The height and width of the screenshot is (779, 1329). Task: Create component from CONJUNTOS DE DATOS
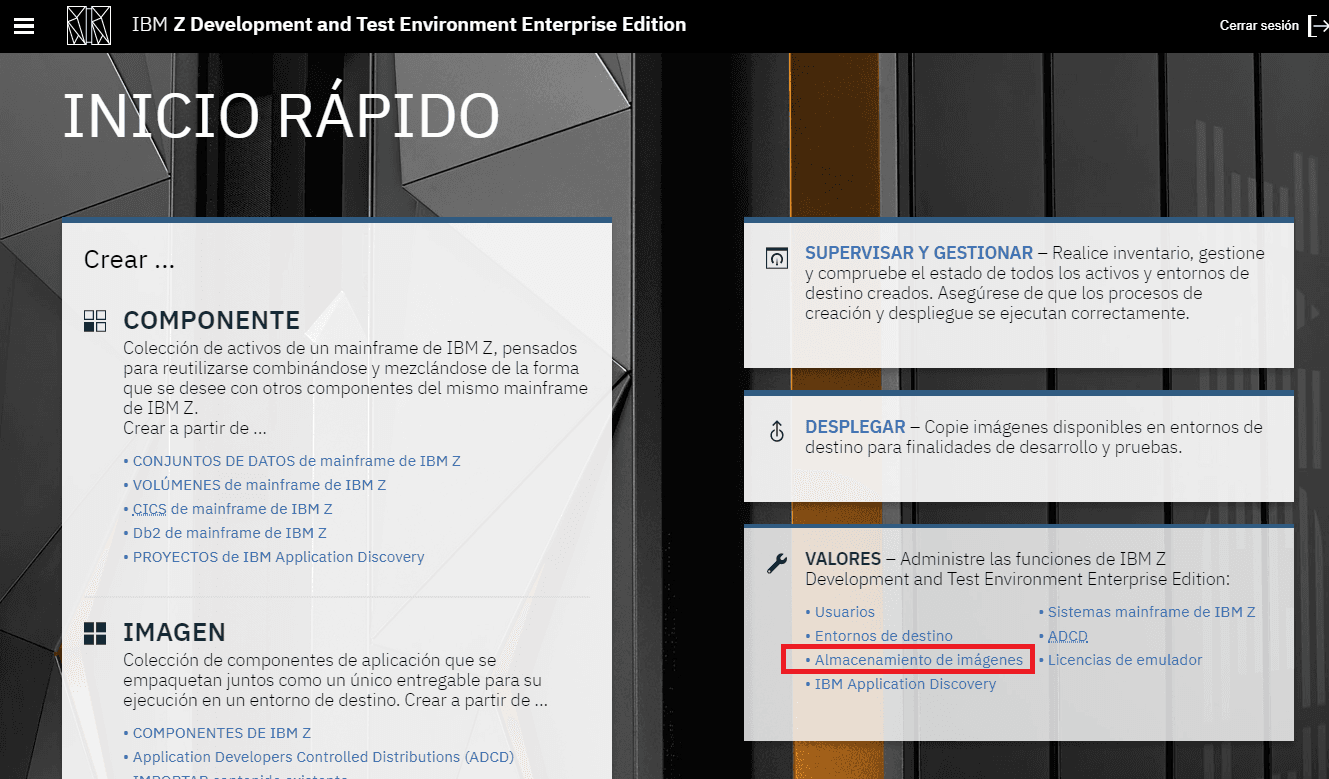(x=296, y=461)
